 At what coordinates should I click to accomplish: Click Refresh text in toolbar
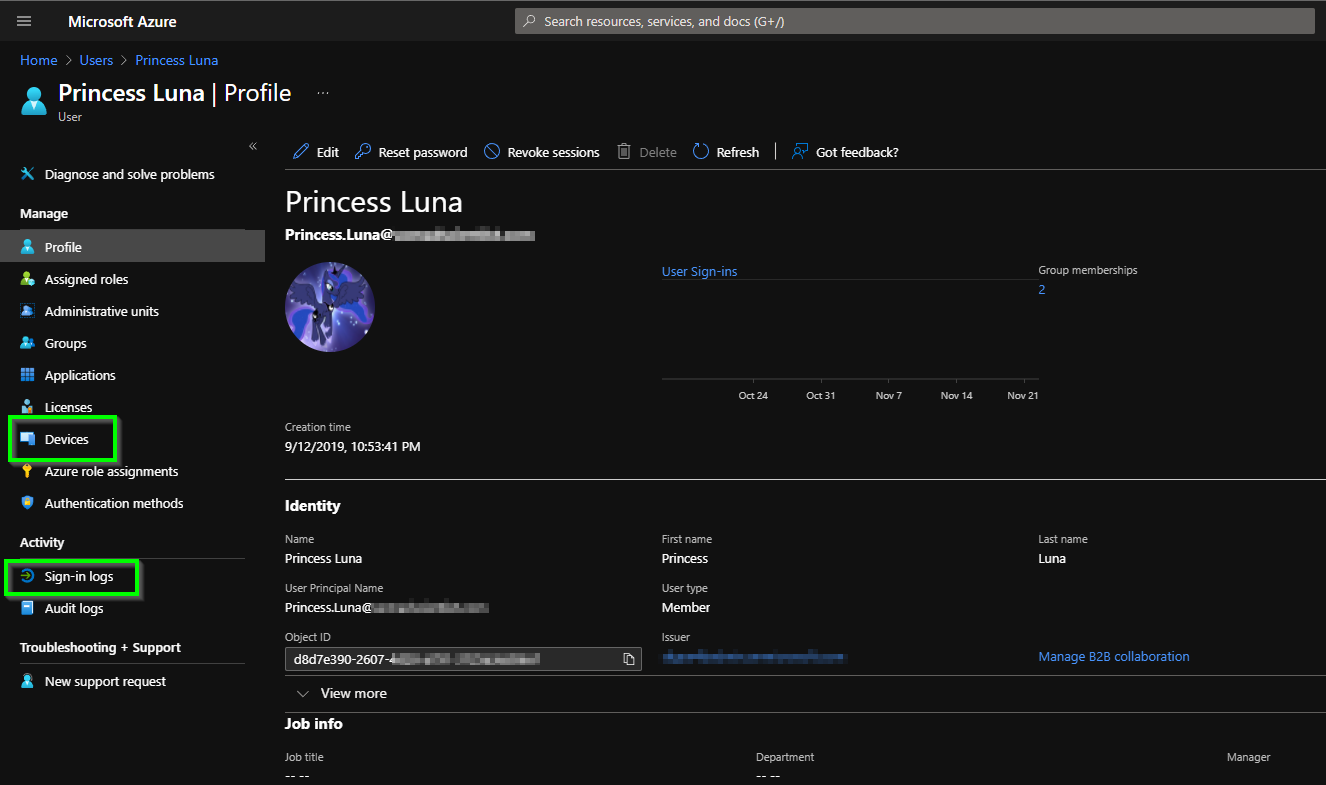738,152
